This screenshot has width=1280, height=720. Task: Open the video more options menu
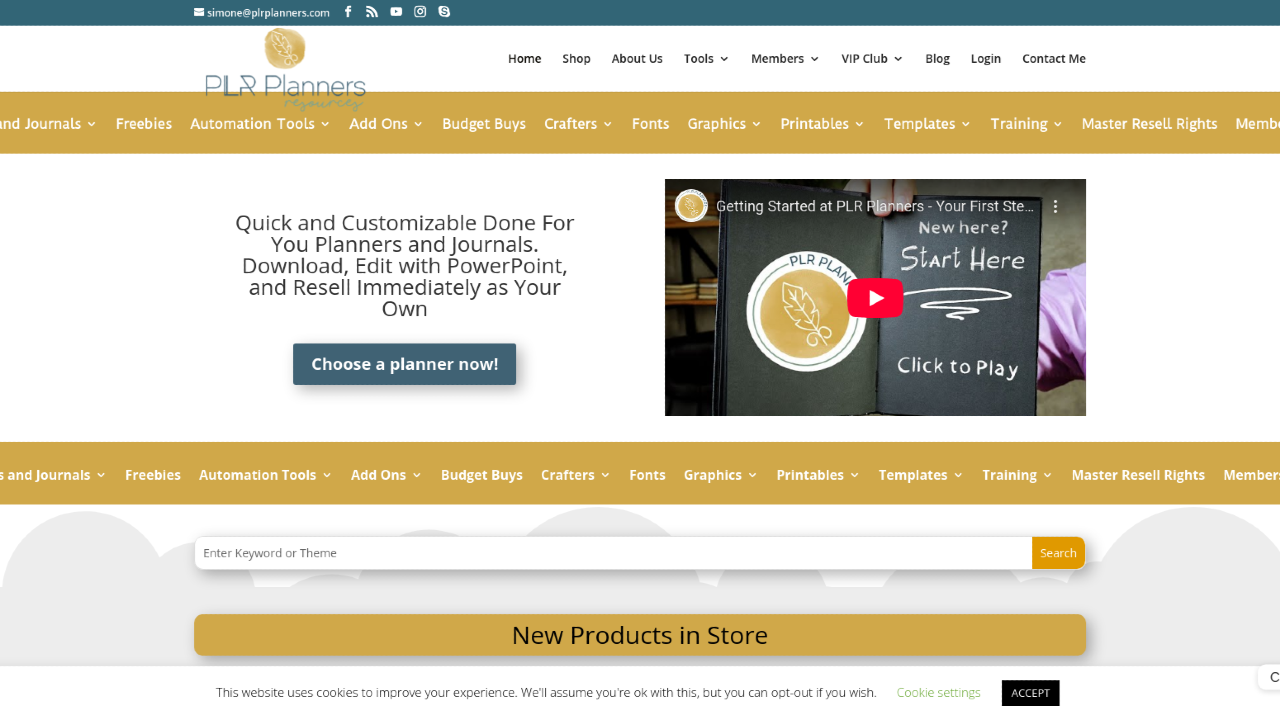[1054, 207]
